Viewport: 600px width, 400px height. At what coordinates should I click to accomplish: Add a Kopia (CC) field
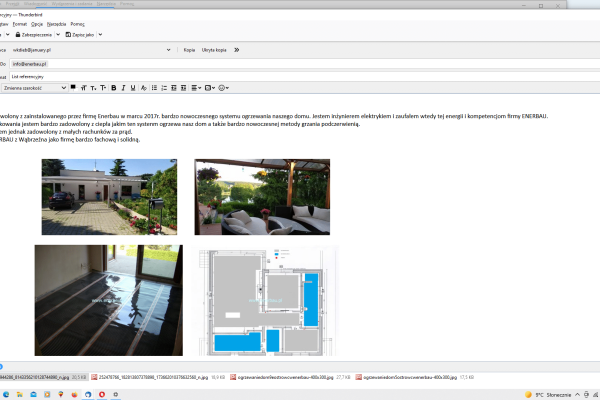click(189, 50)
